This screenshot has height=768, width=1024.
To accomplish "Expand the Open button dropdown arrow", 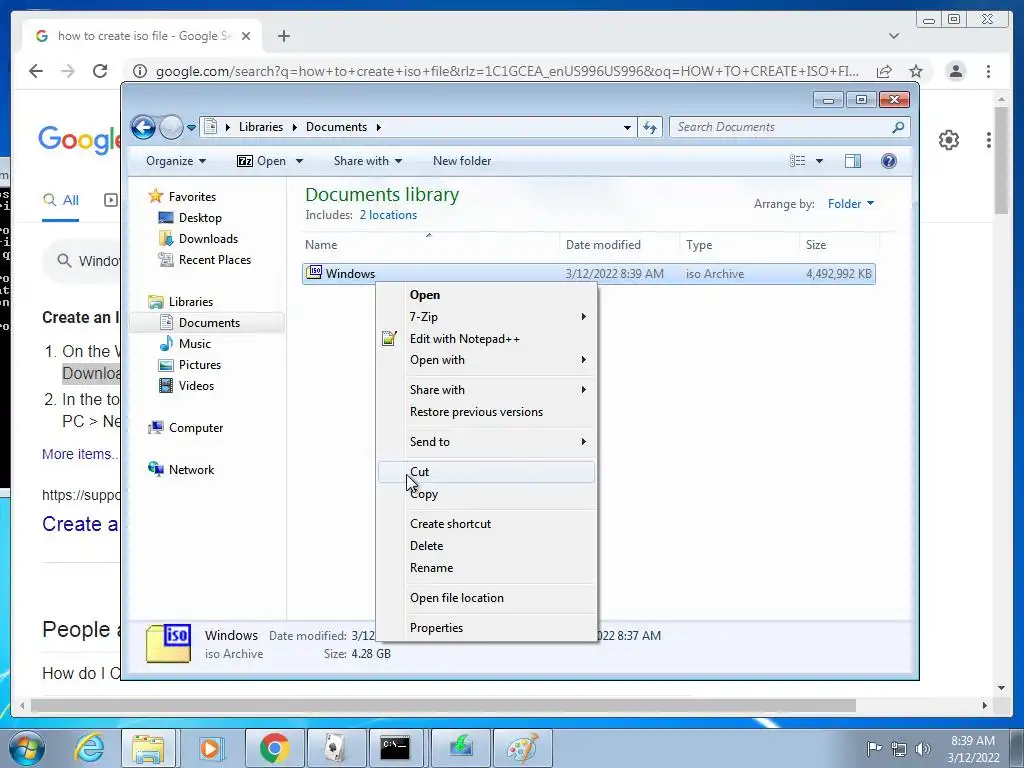I will 299,161.
